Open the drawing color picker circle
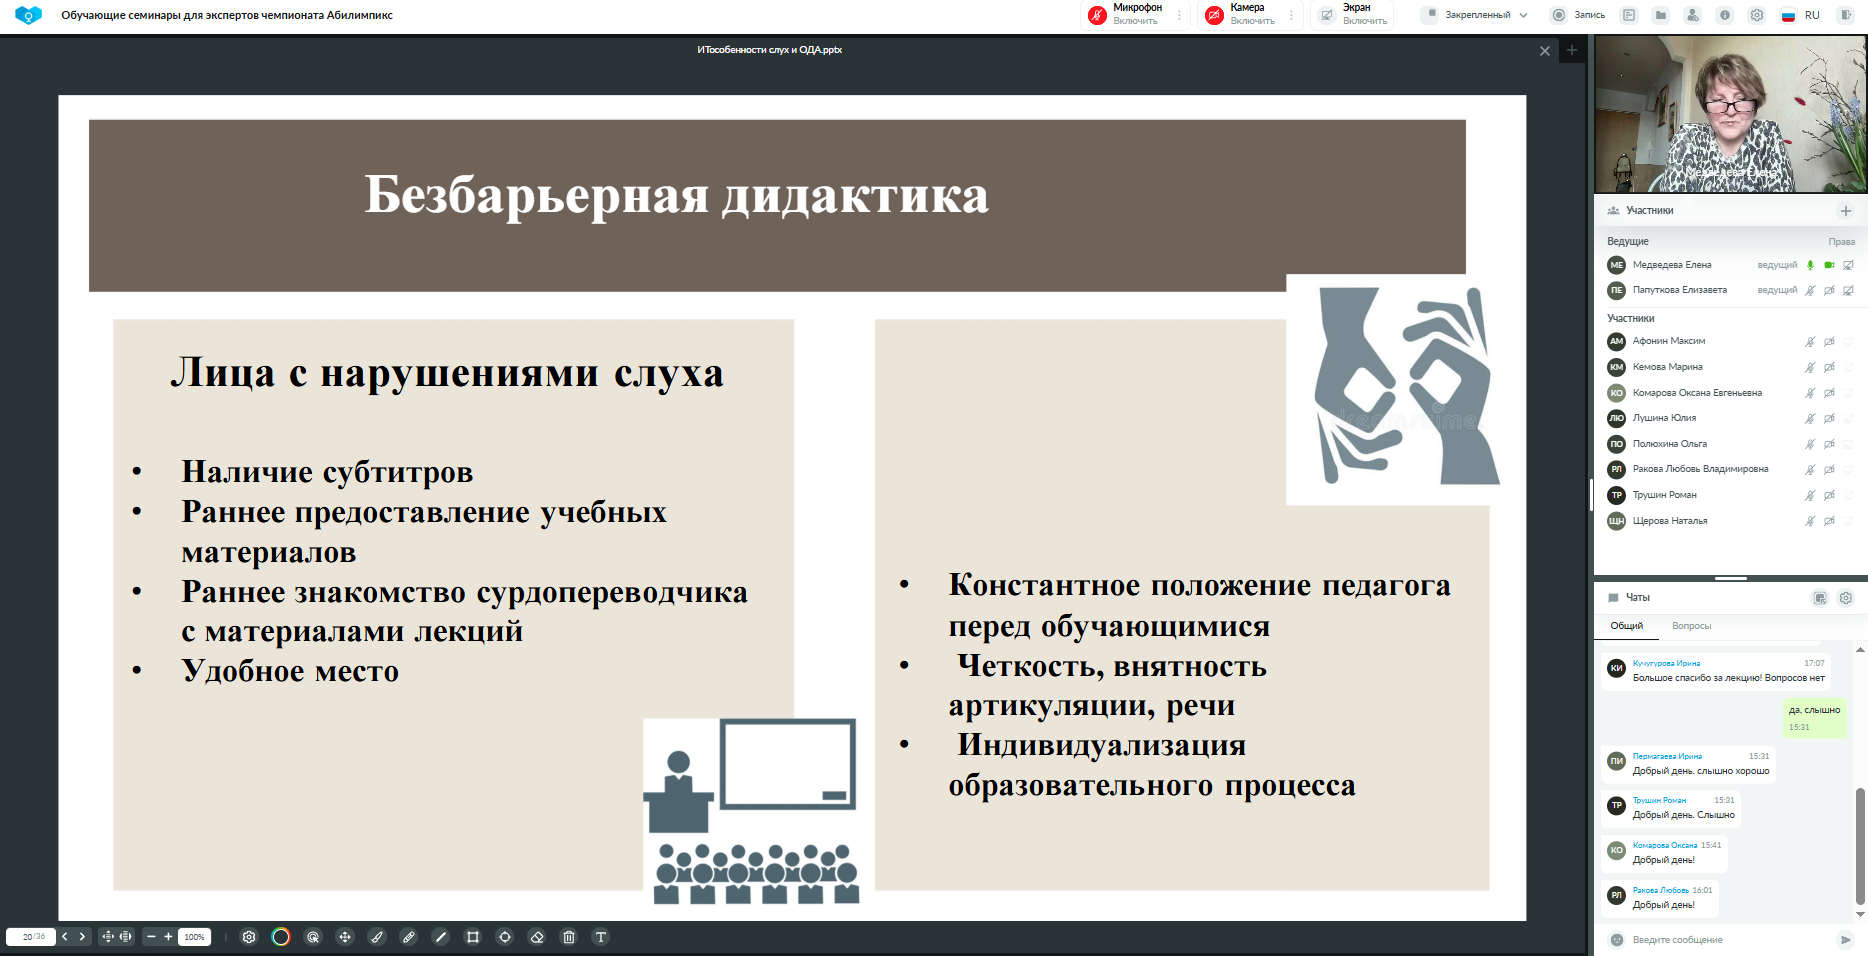 coord(281,937)
